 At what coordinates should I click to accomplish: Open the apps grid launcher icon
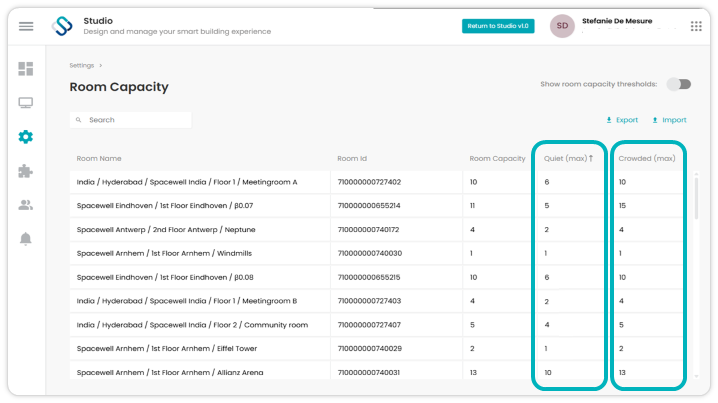point(696,26)
